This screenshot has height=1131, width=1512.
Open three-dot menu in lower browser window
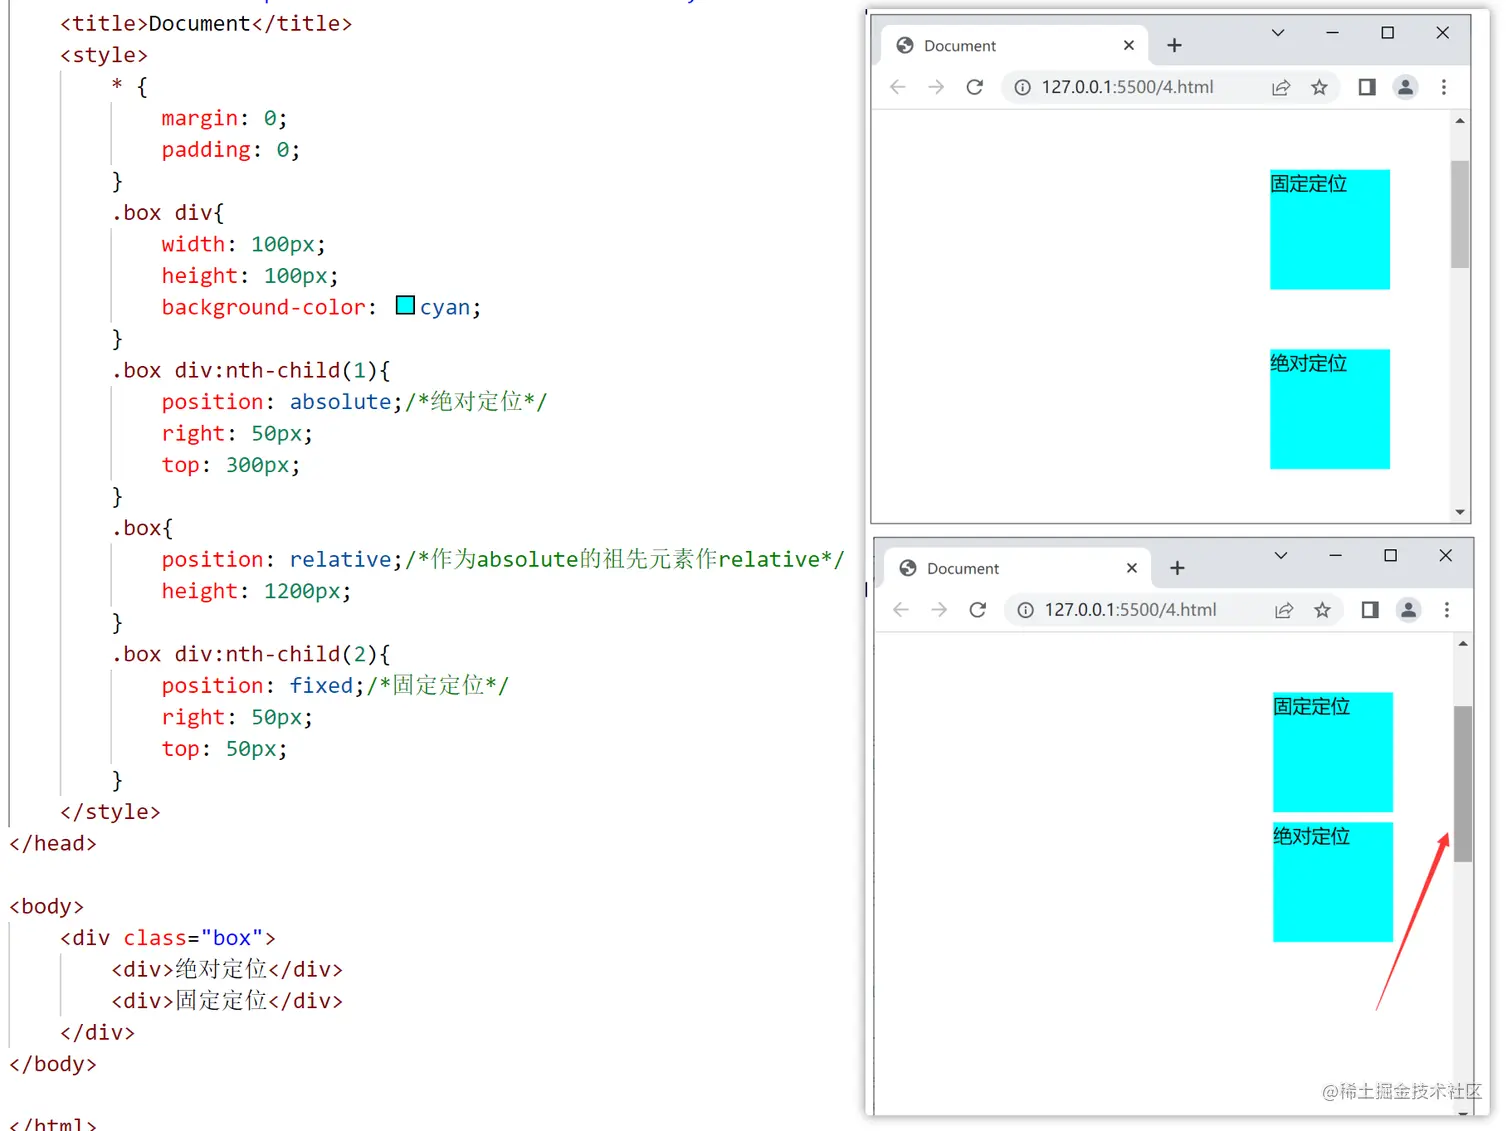(x=1447, y=610)
